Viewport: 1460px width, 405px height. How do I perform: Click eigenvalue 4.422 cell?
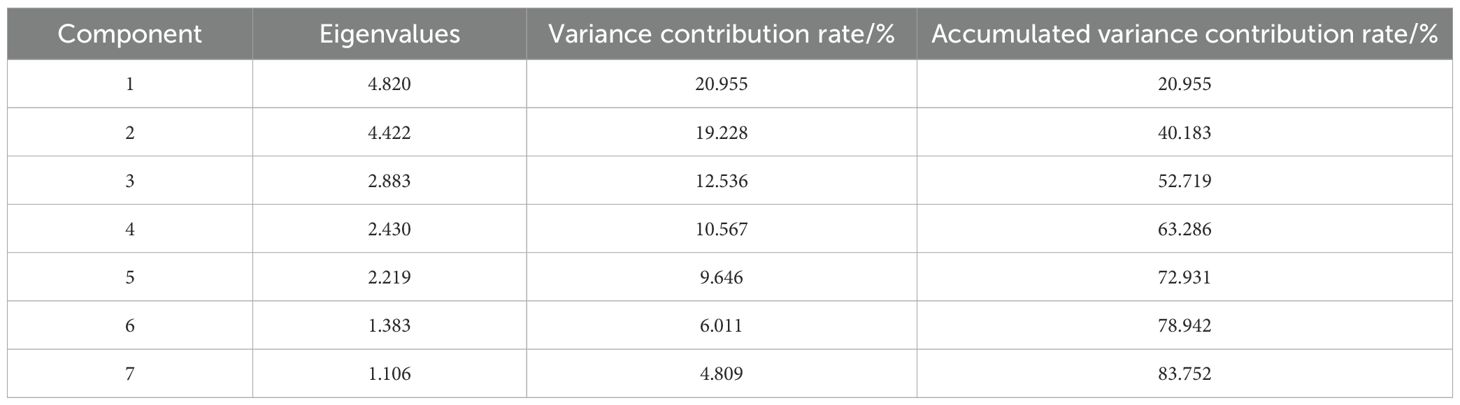389,132
